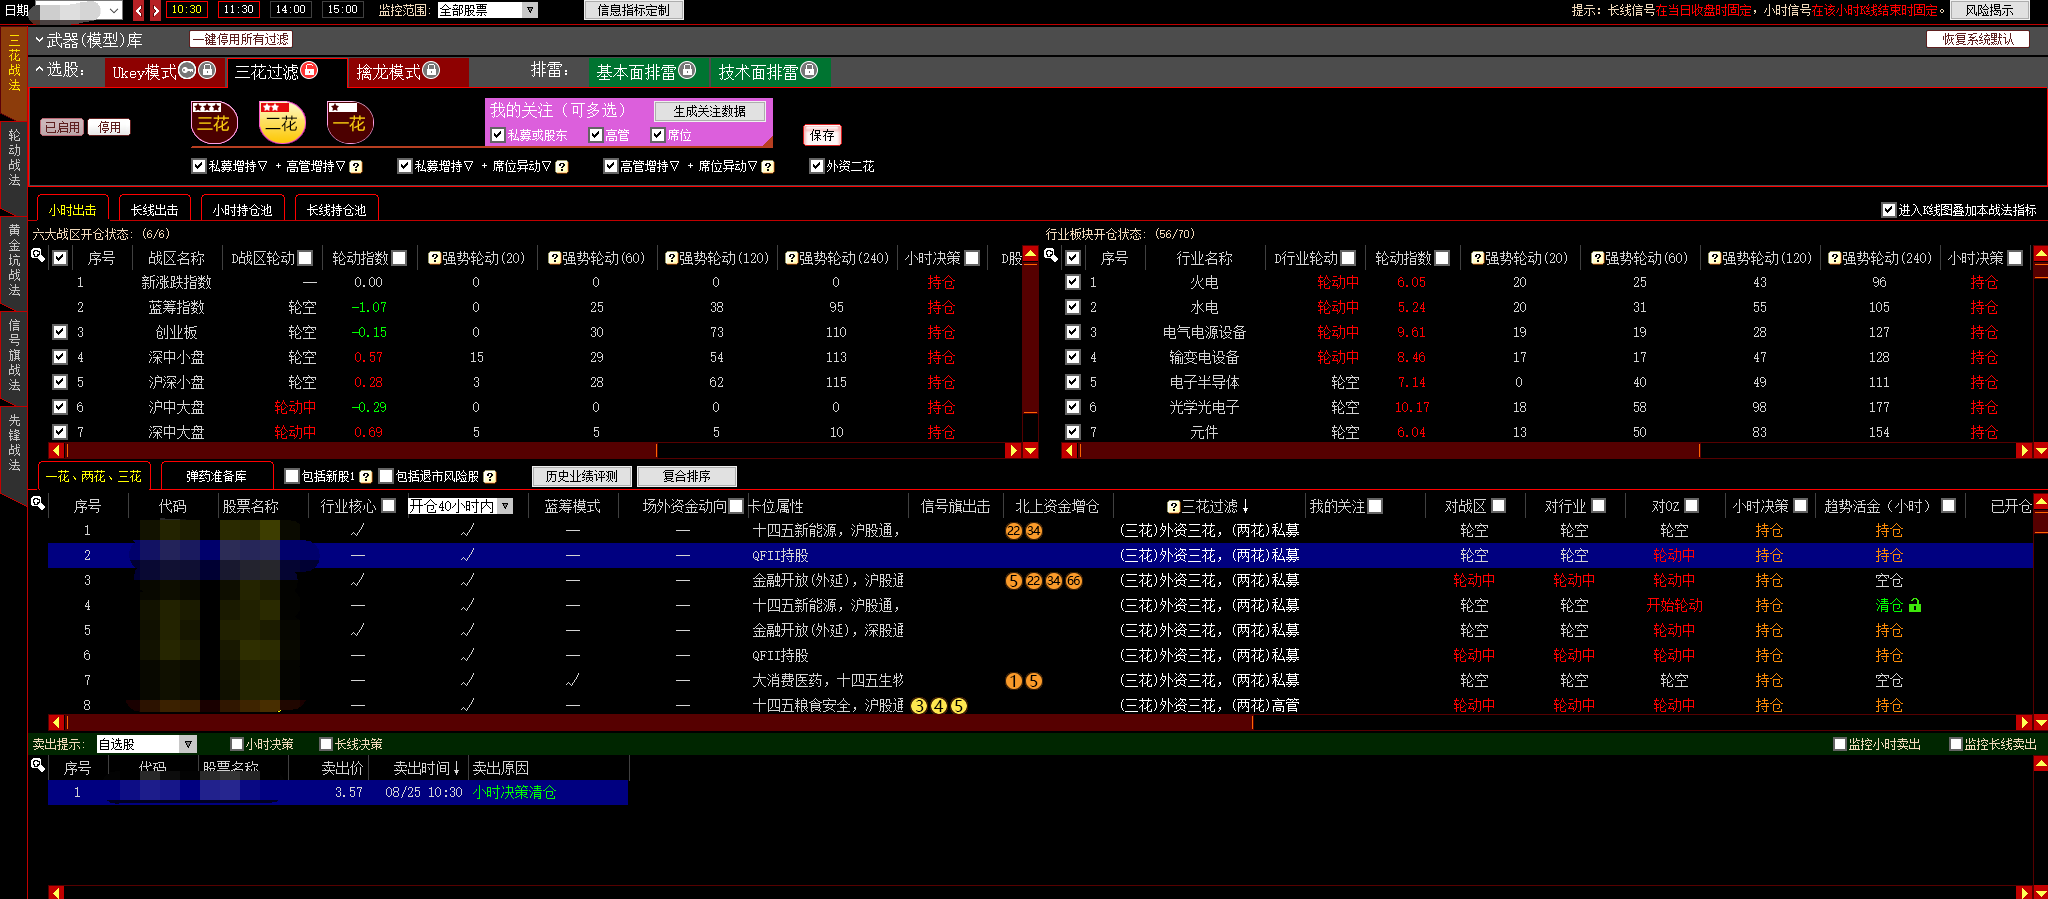Viewport: 2048px width, 899px height.
Task: Open the 监控范围 全部股票 dropdown
Action: tap(530, 10)
